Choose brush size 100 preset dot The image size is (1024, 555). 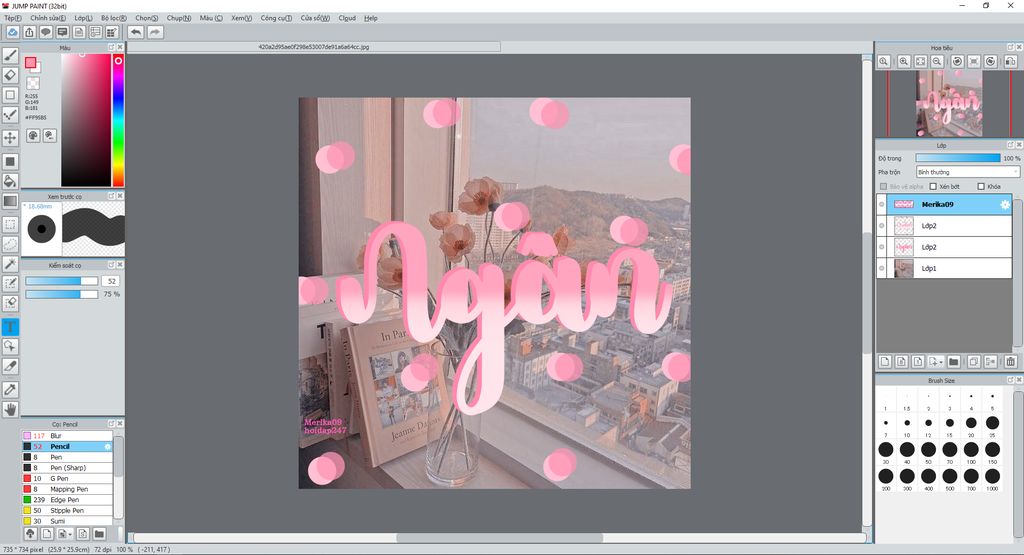point(971,449)
